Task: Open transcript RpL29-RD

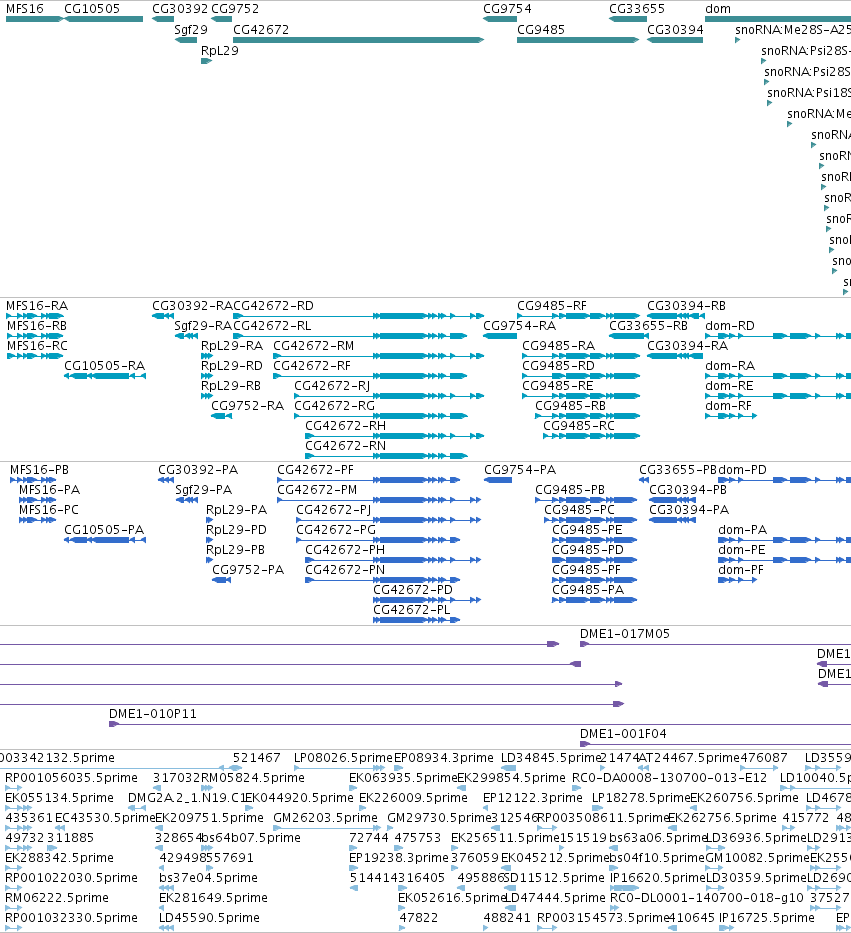Action: [231, 366]
